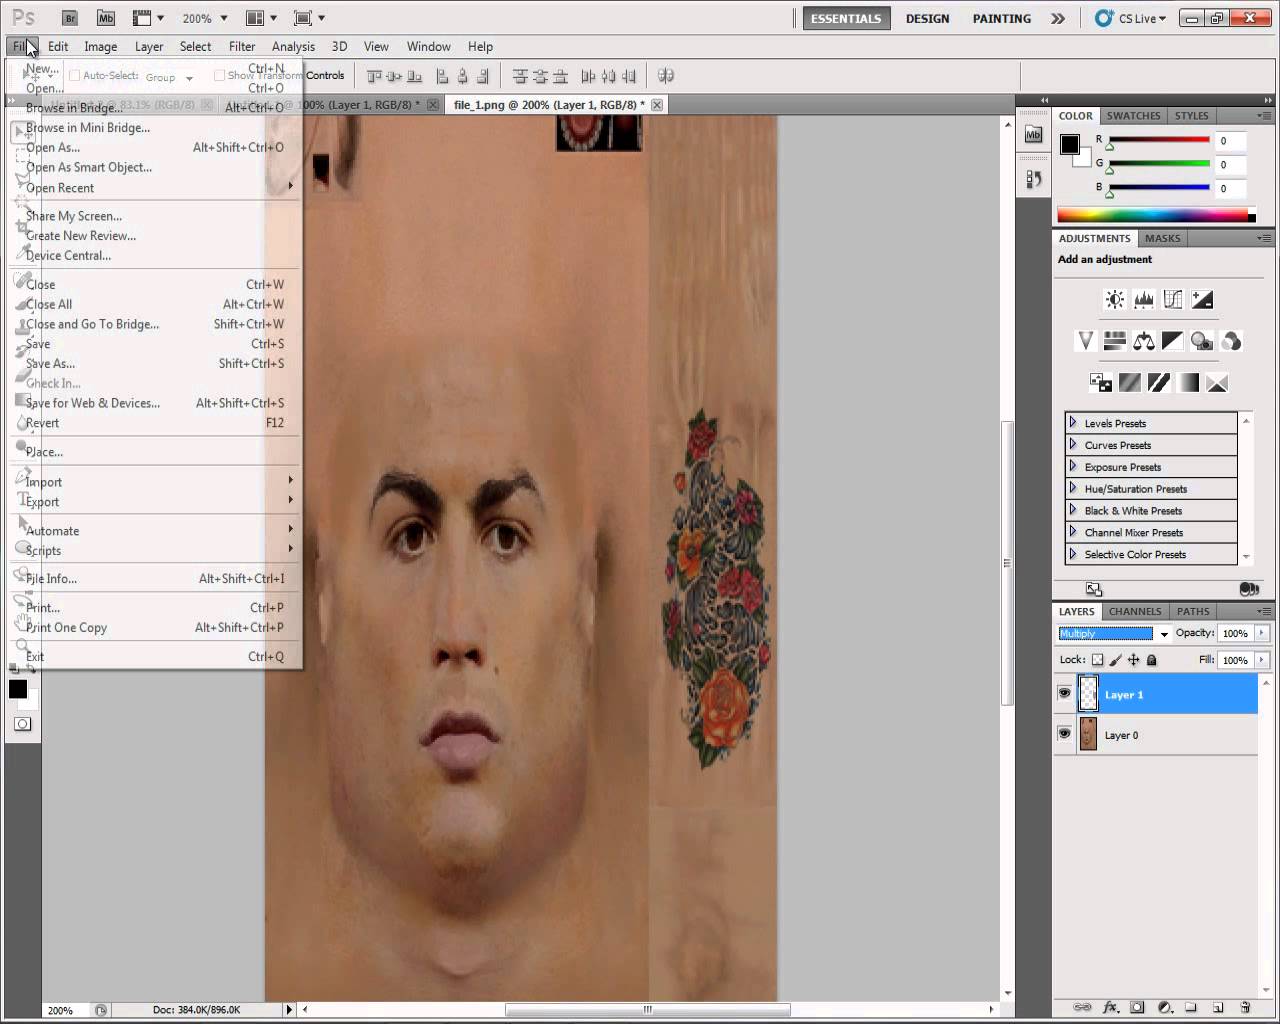Switch to the Essentials workspace
This screenshot has height=1024, width=1280.
pos(846,18)
